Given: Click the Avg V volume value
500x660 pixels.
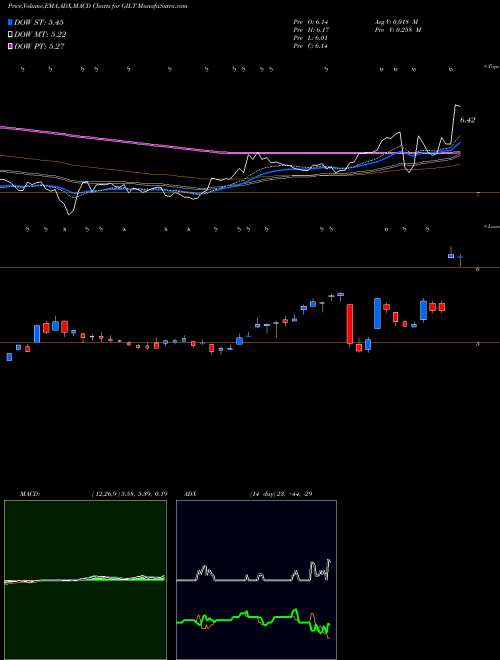Looking at the screenshot, I should (x=397, y=22).
